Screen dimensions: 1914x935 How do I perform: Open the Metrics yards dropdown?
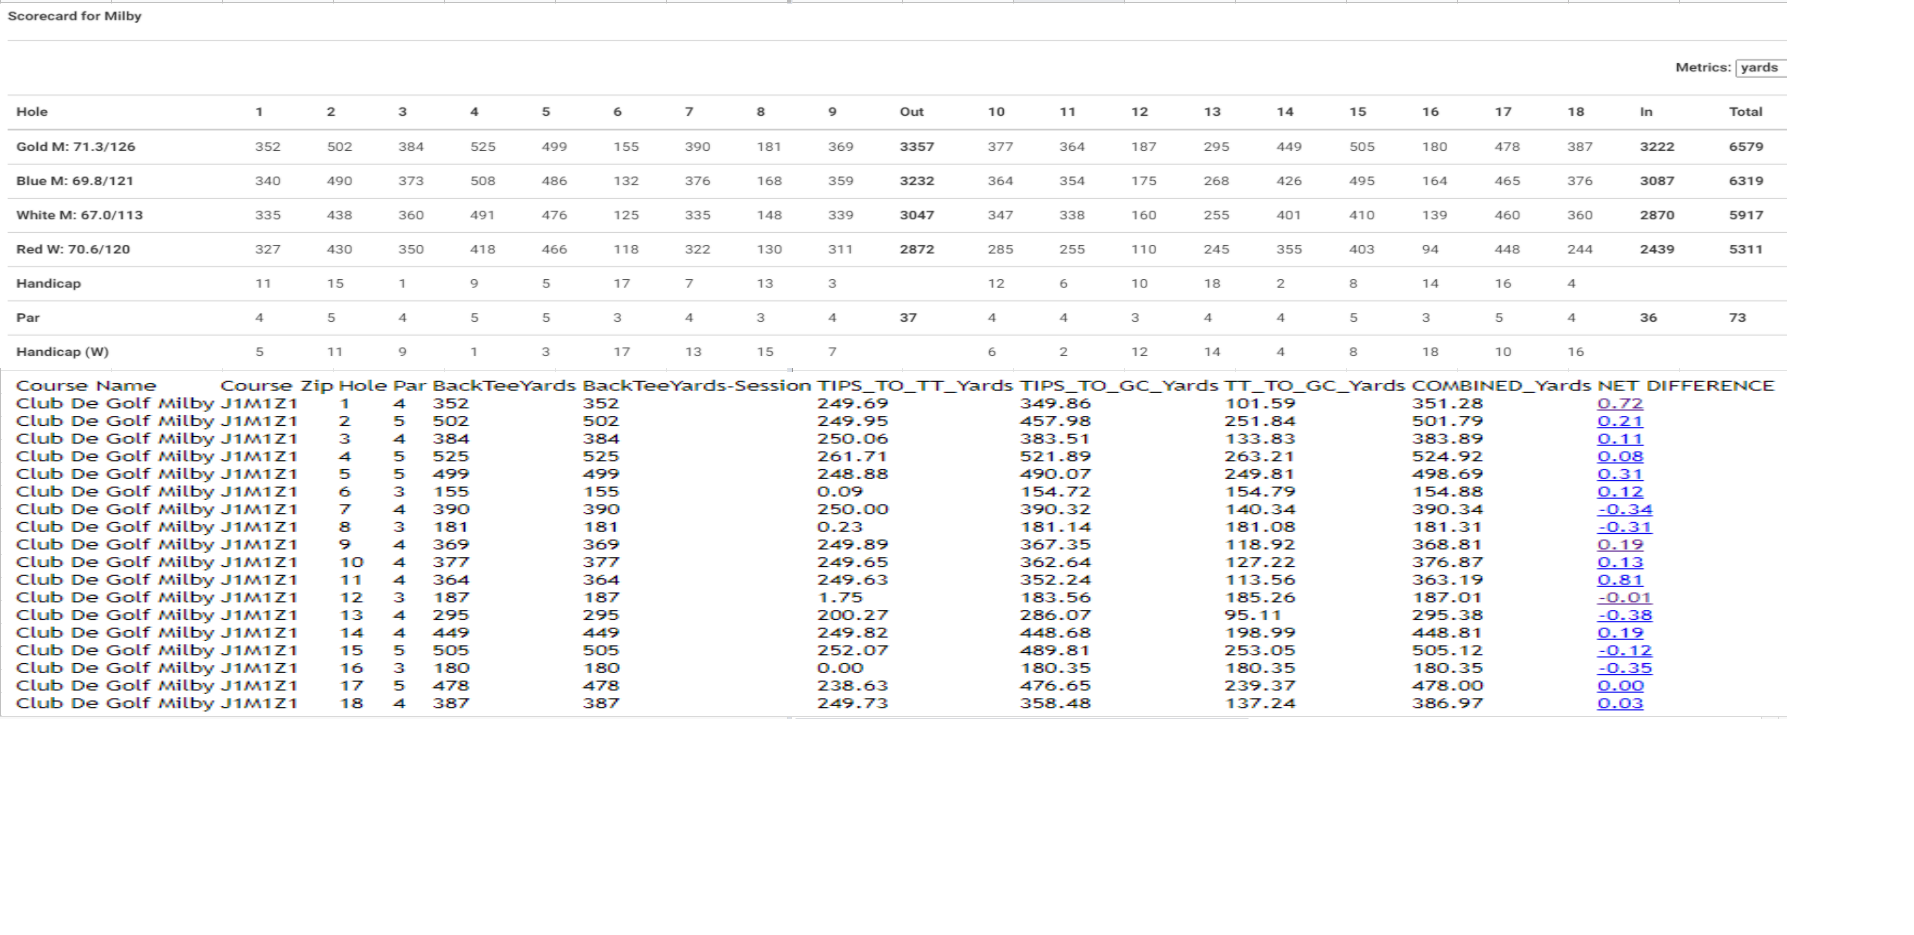(x=1761, y=68)
